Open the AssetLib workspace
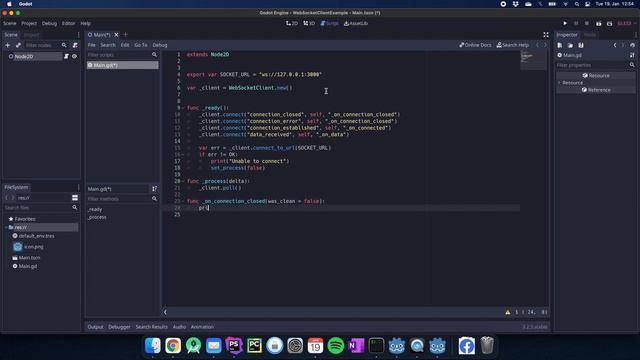 [x=356, y=23]
